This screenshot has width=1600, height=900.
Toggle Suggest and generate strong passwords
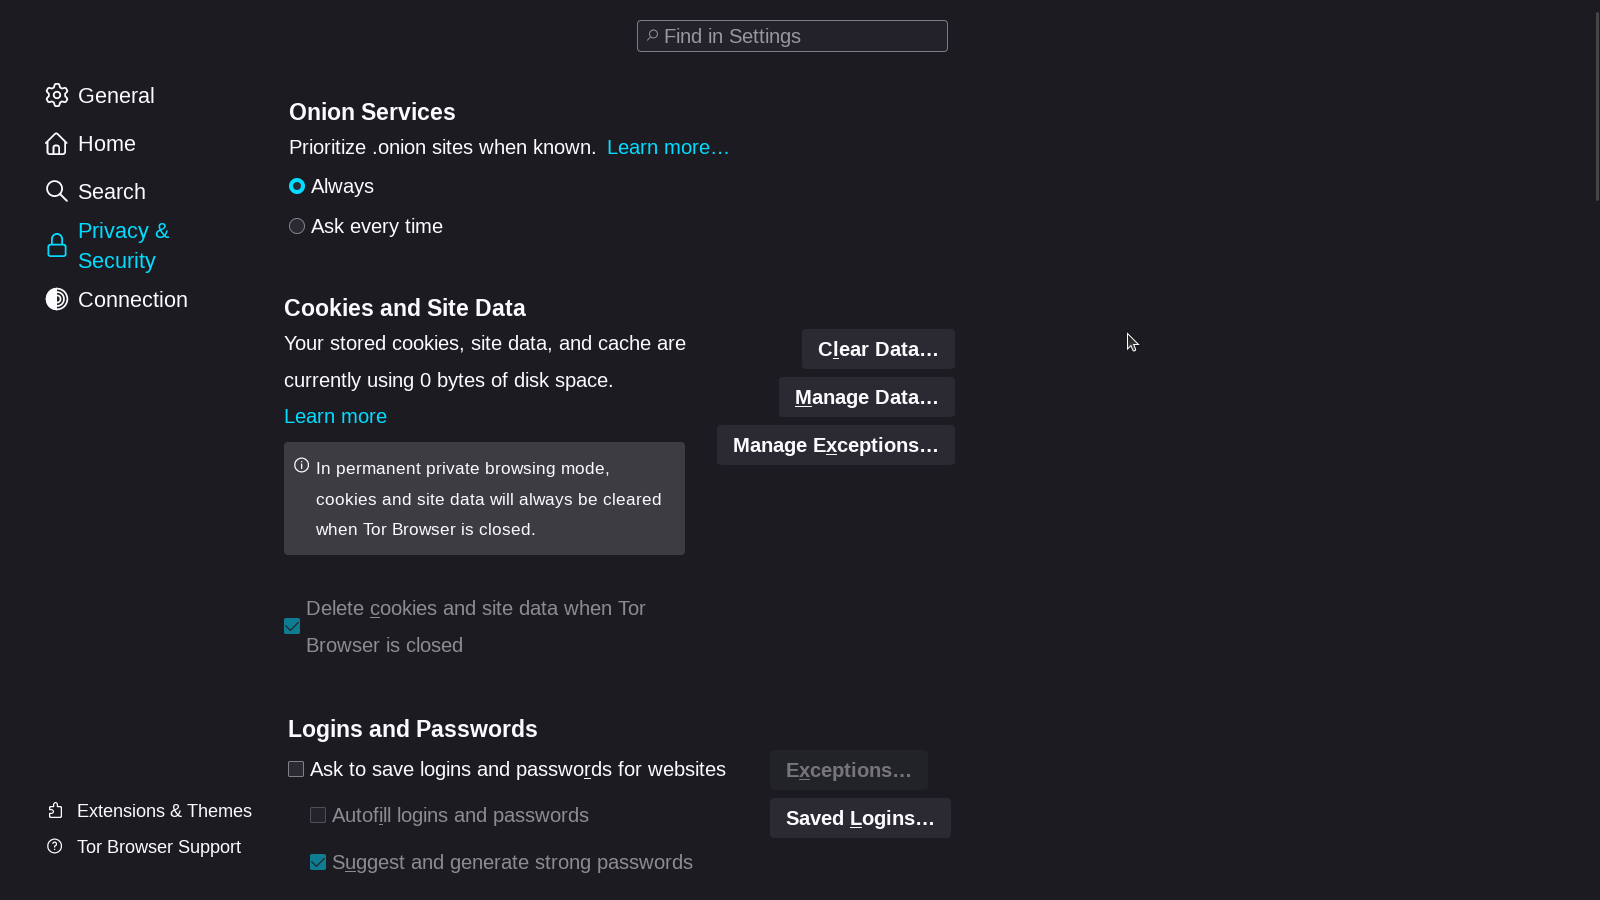point(318,862)
